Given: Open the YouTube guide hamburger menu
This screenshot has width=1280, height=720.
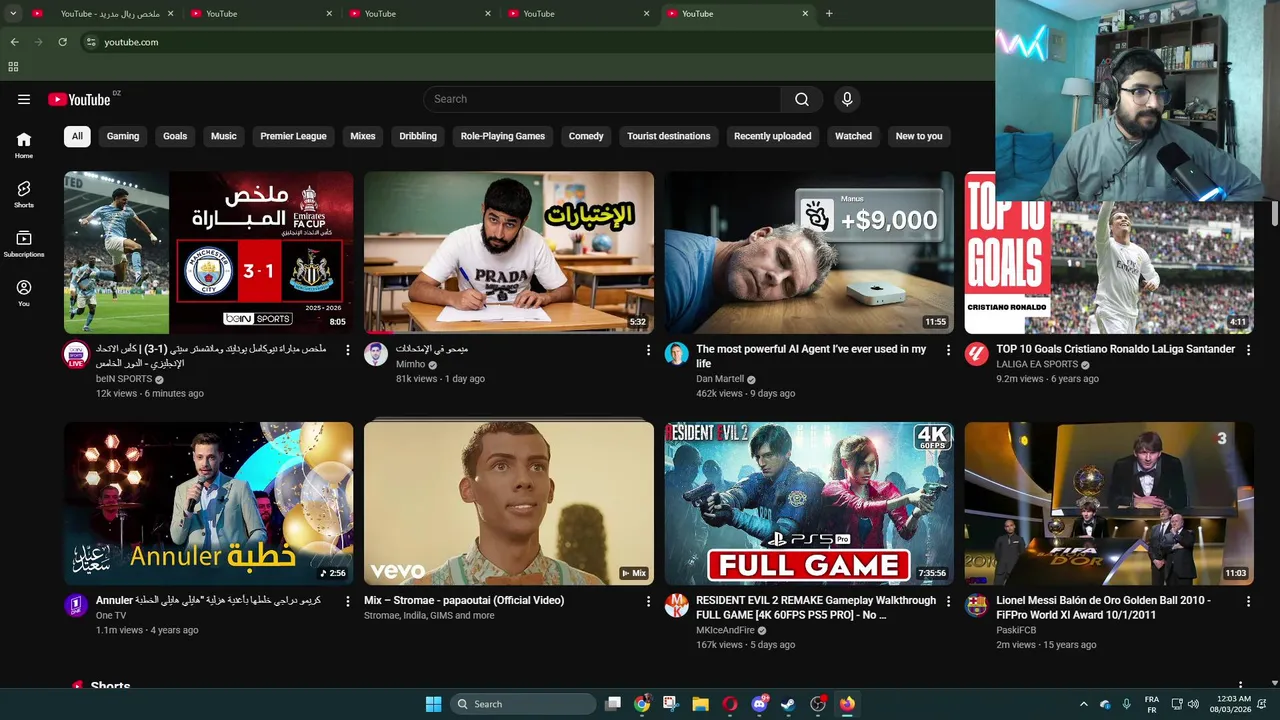Looking at the screenshot, I should pyautogui.click(x=24, y=99).
